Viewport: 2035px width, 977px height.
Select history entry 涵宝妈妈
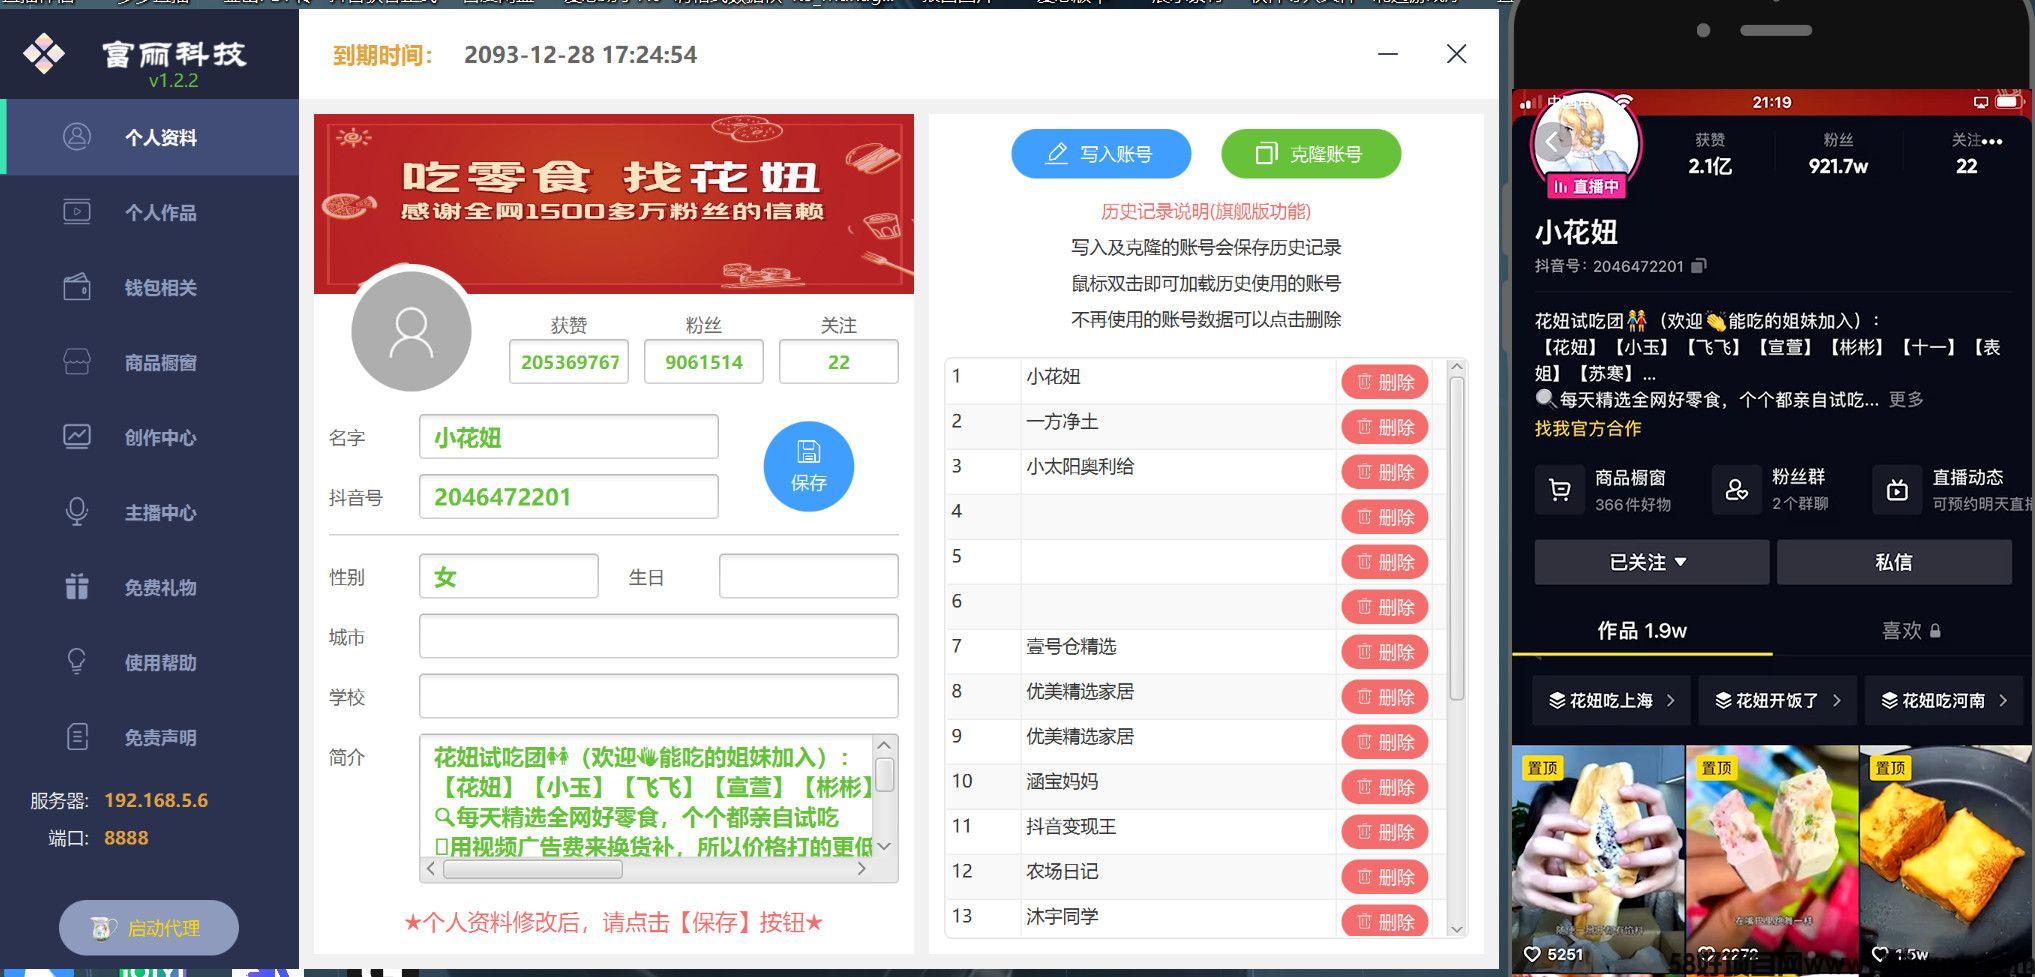(1062, 782)
